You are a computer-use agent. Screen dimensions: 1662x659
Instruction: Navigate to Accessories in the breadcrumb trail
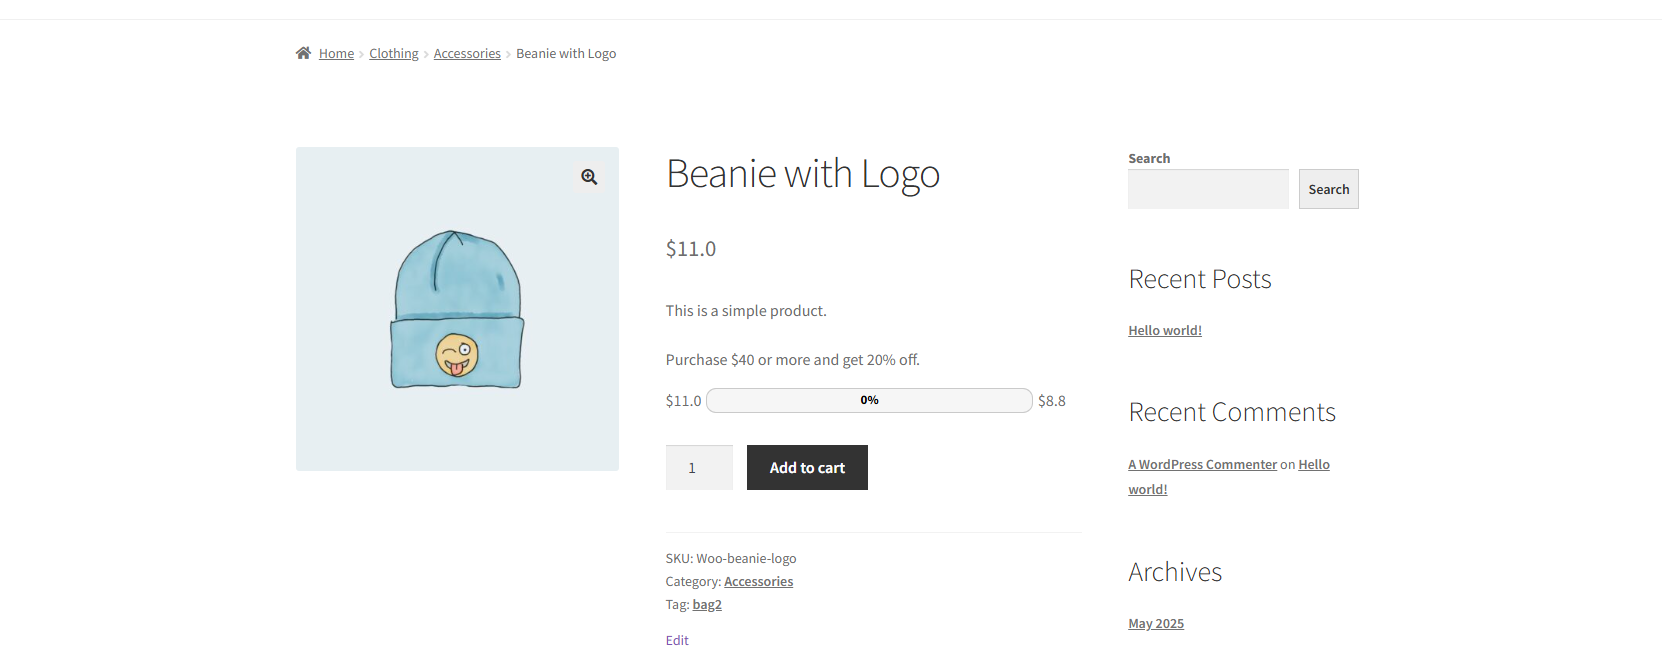[467, 54]
